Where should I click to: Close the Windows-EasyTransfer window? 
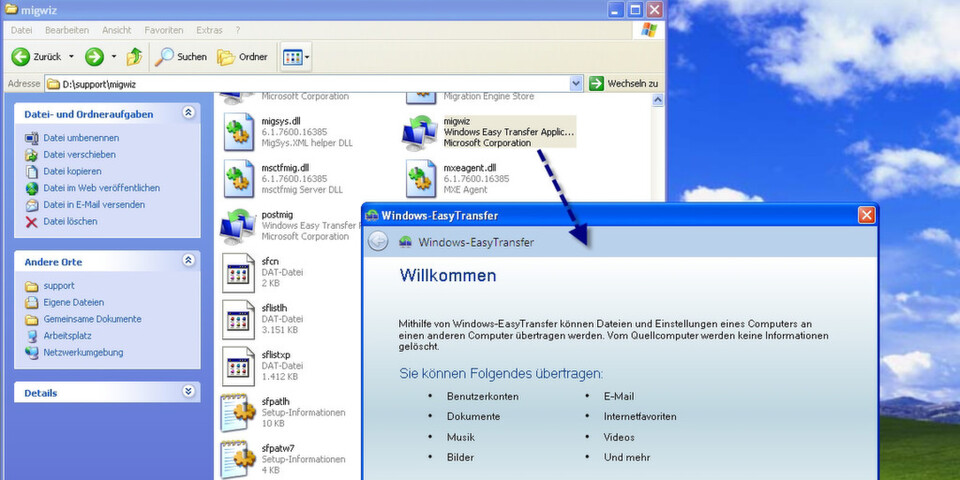866,215
